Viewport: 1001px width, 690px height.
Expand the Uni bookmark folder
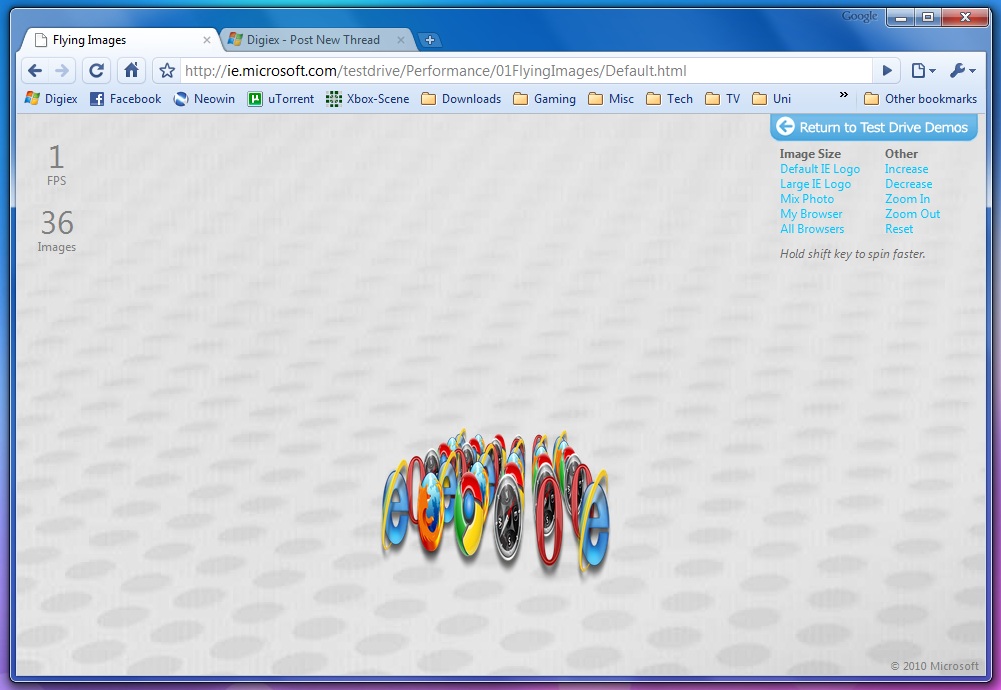click(x=771, y=99)
